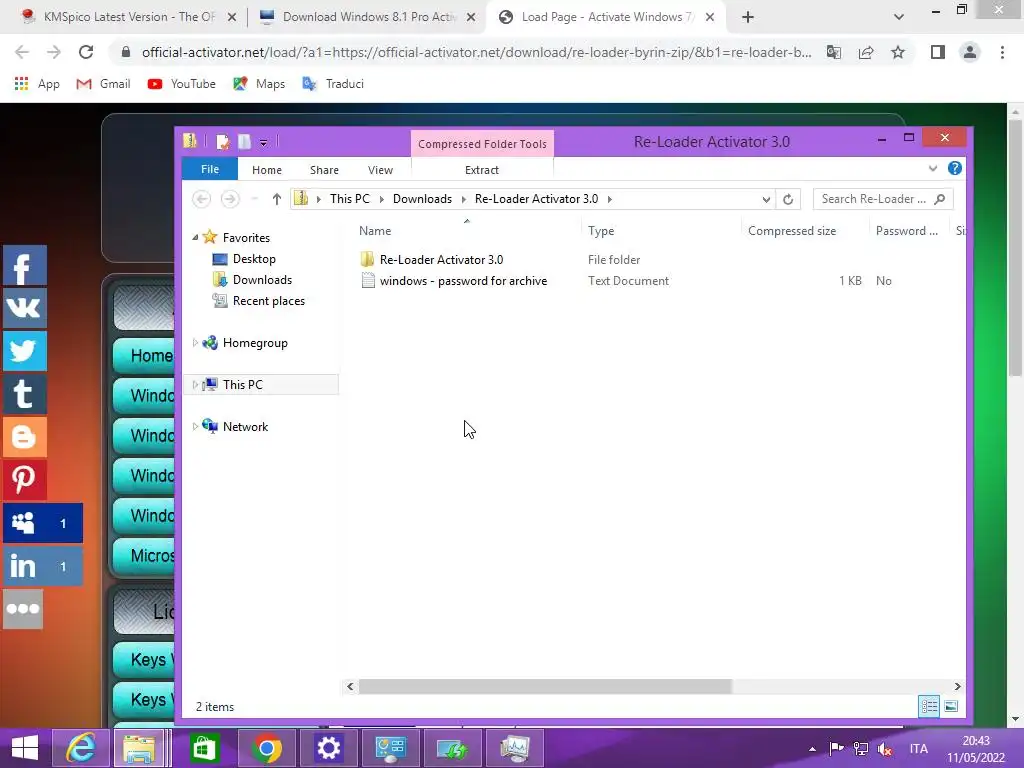Screen dimensions: 1024x768
Task: Click the Pinterest share icon
Action: [x=24, y=479]
